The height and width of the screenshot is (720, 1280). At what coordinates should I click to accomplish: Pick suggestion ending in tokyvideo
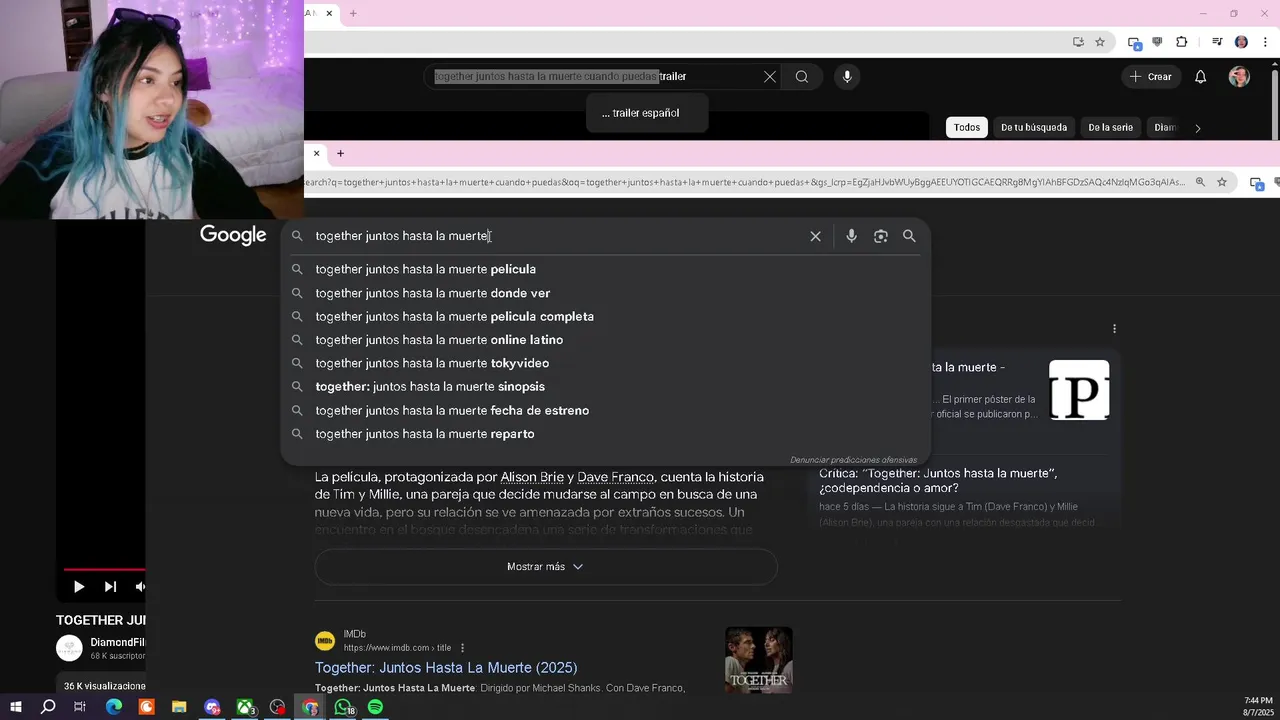pos(605,363)
